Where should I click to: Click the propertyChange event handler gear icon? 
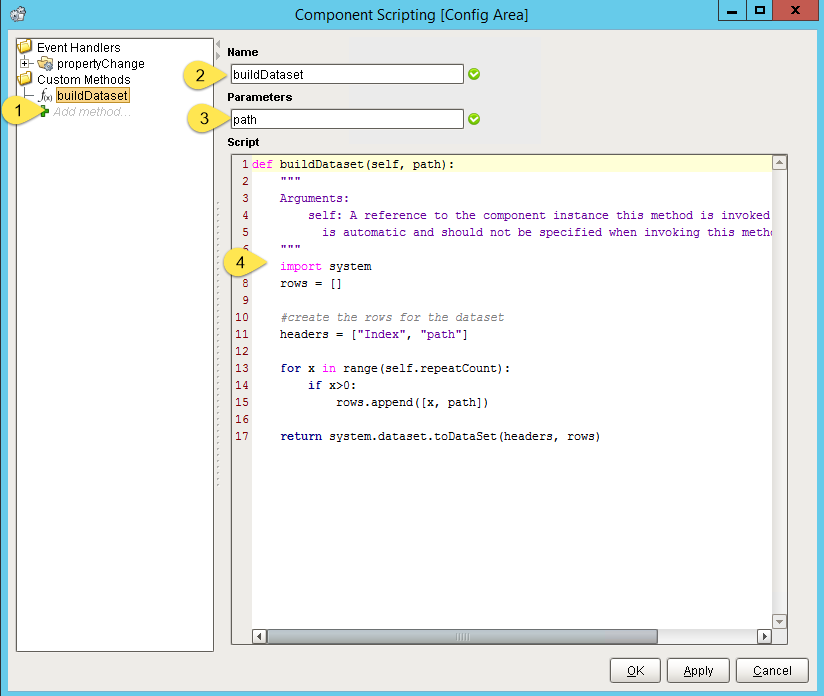coord(46,62)
